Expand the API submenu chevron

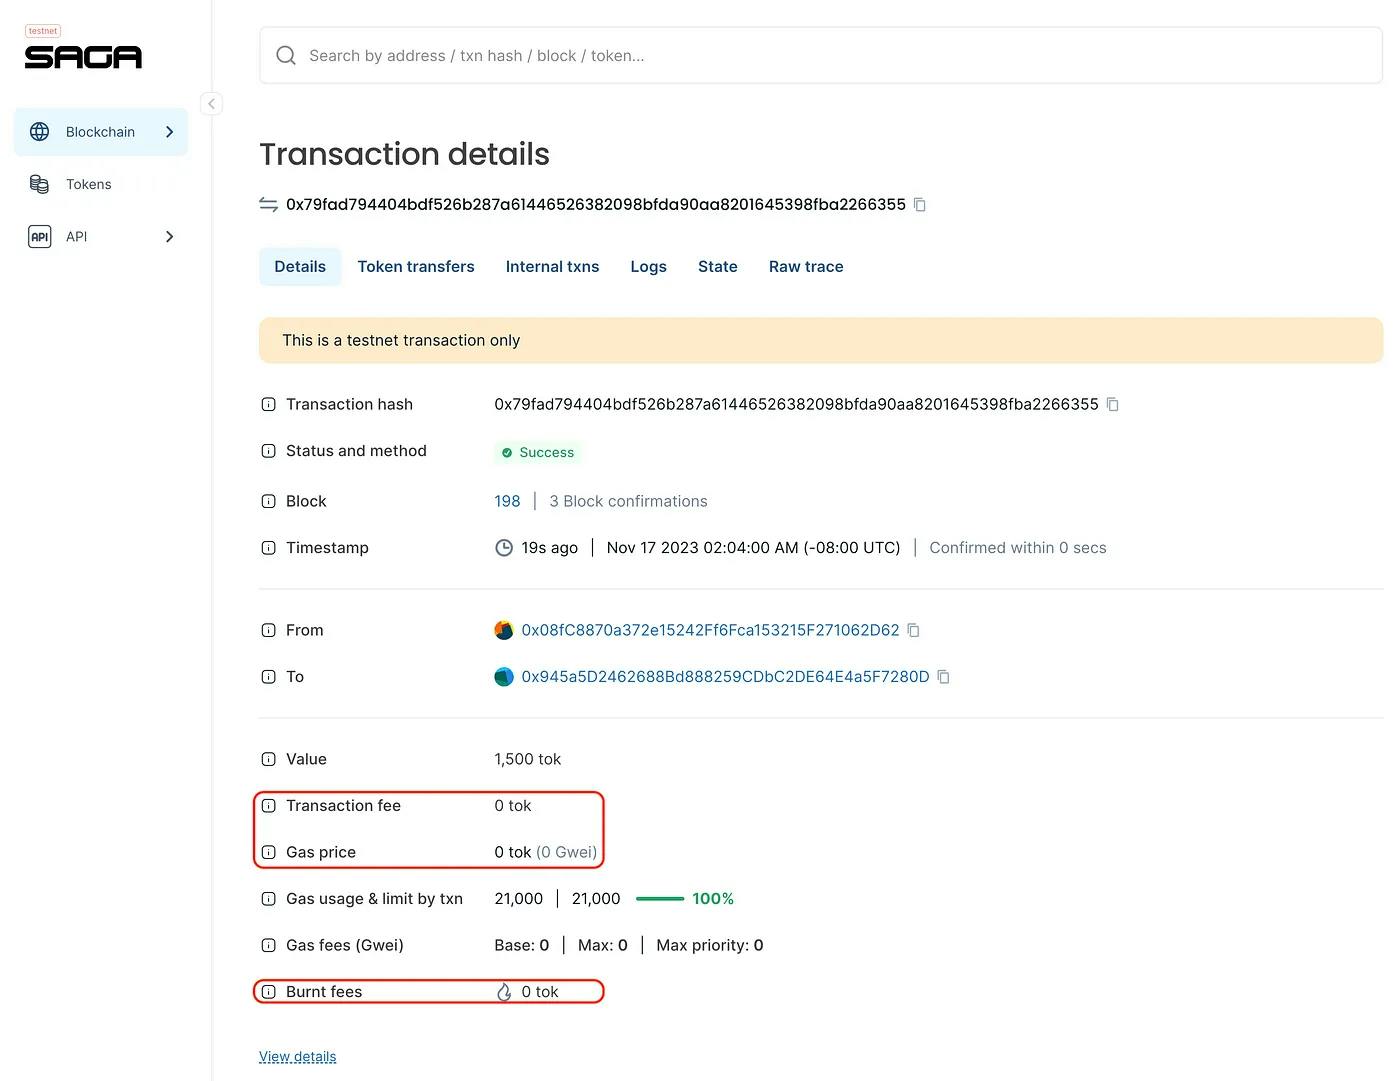pyautogui.click(x=169, y=237)
